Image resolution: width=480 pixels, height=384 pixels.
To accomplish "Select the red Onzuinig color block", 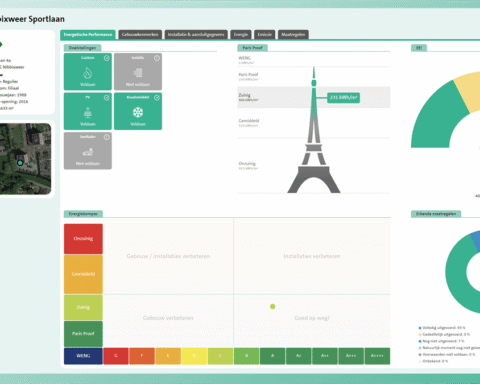I will coord(83,239).
